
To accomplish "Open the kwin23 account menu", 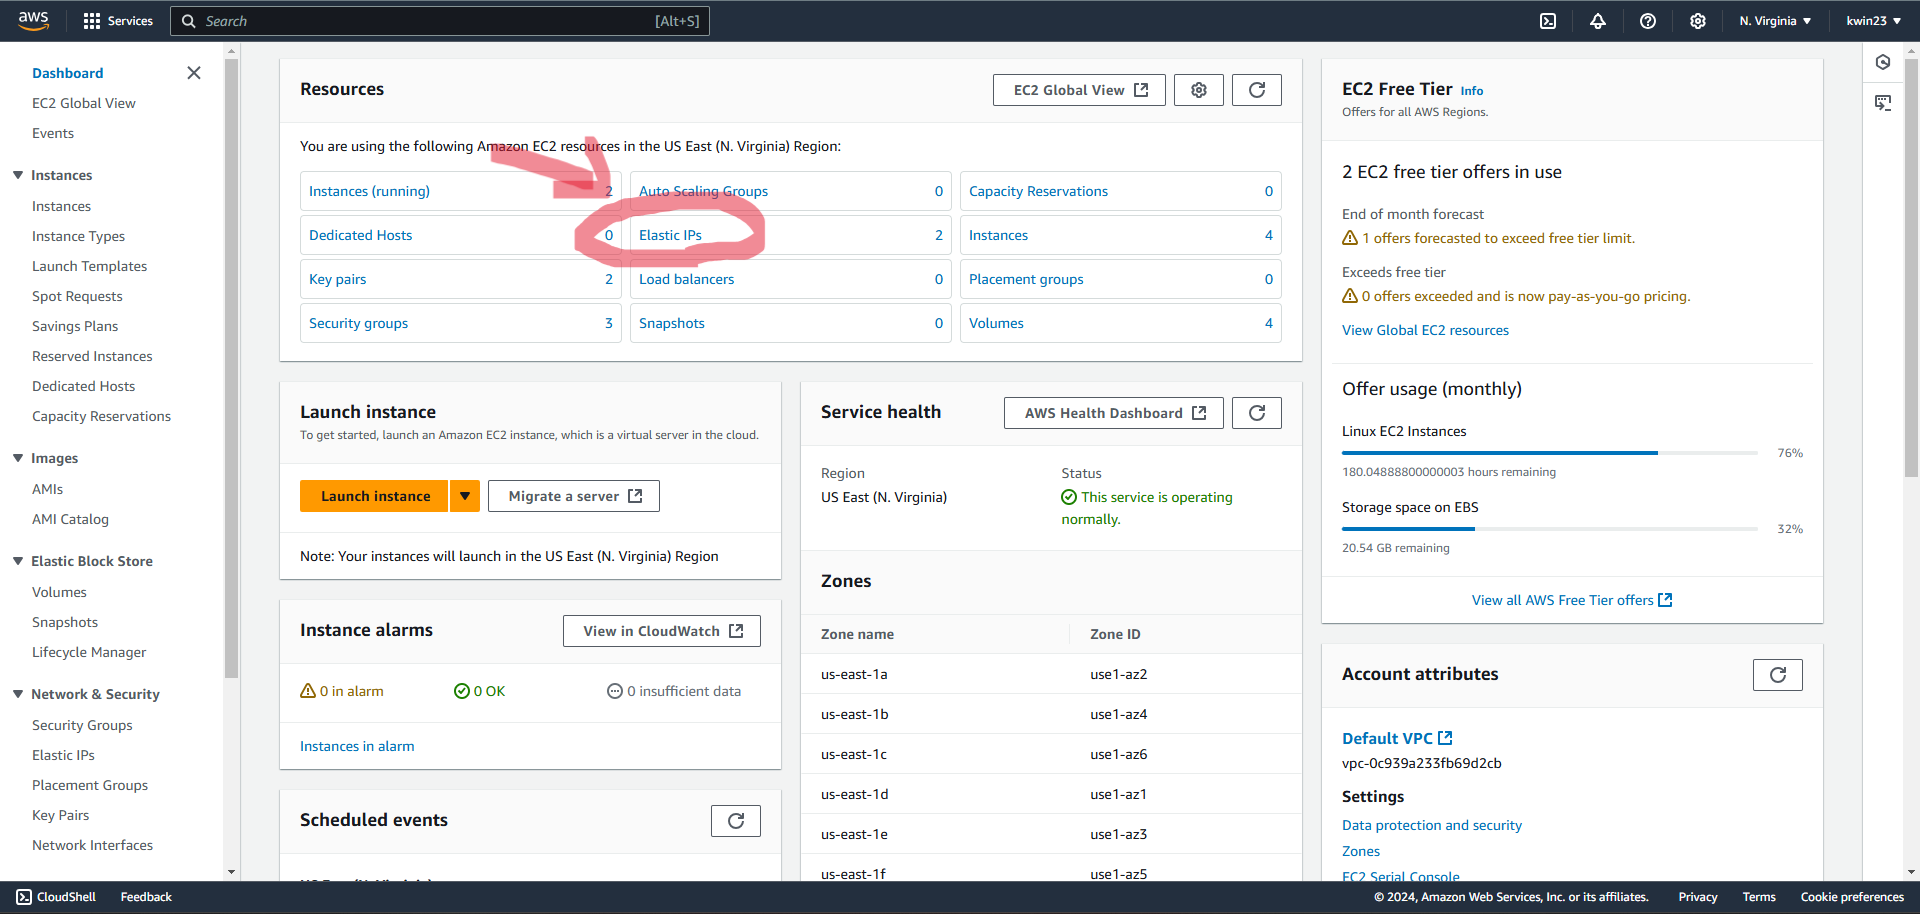I will pos(1873,21).
